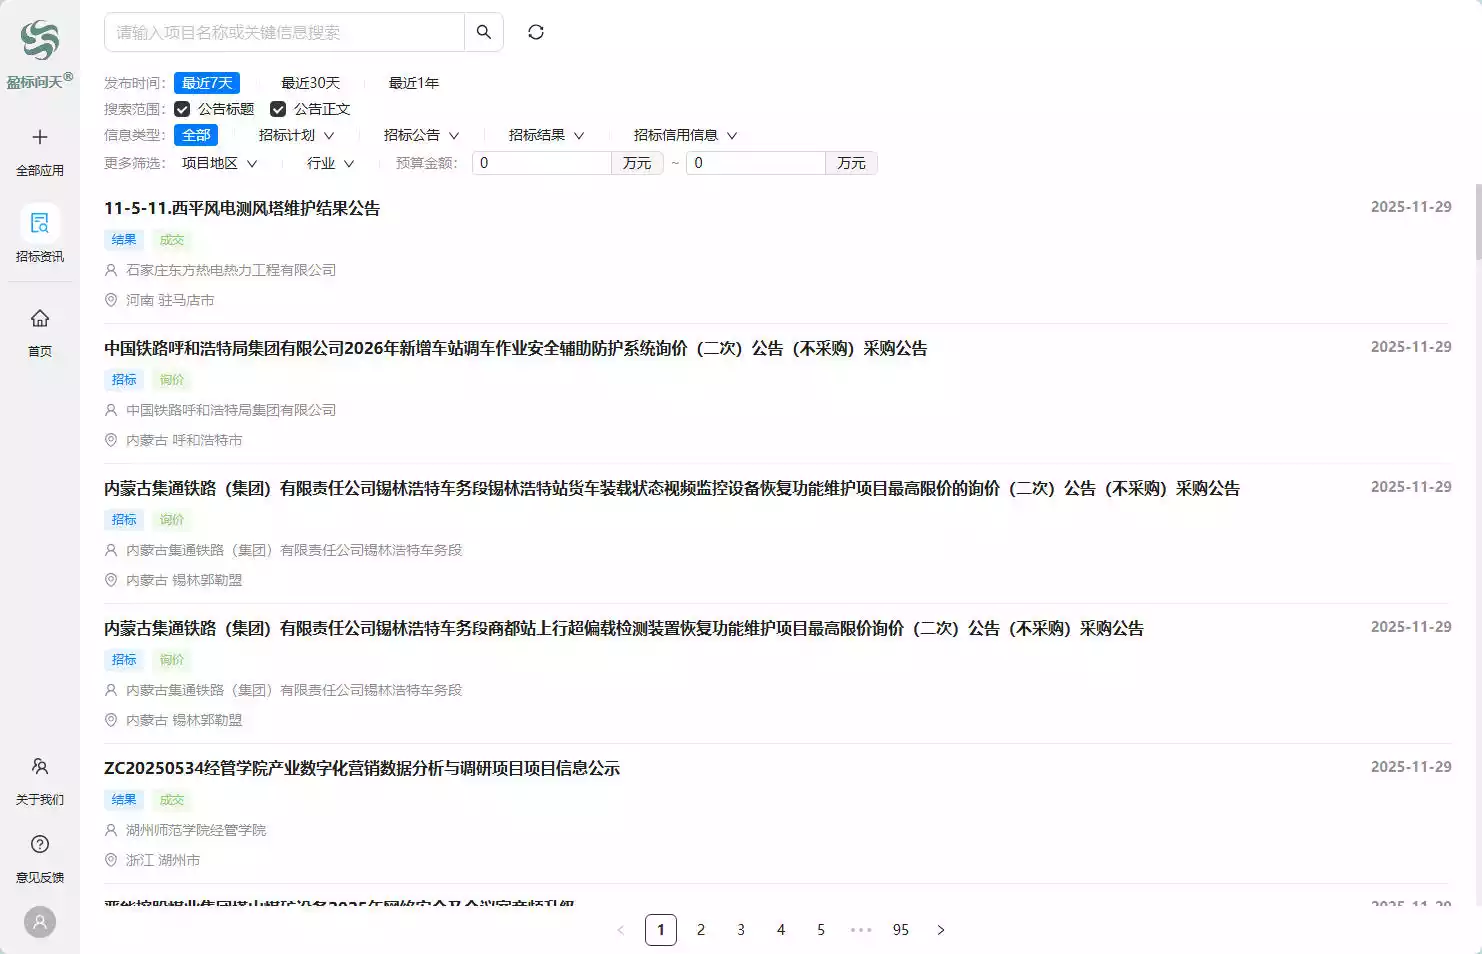Expand 招标信用信息 dropdown

[685, 135]
